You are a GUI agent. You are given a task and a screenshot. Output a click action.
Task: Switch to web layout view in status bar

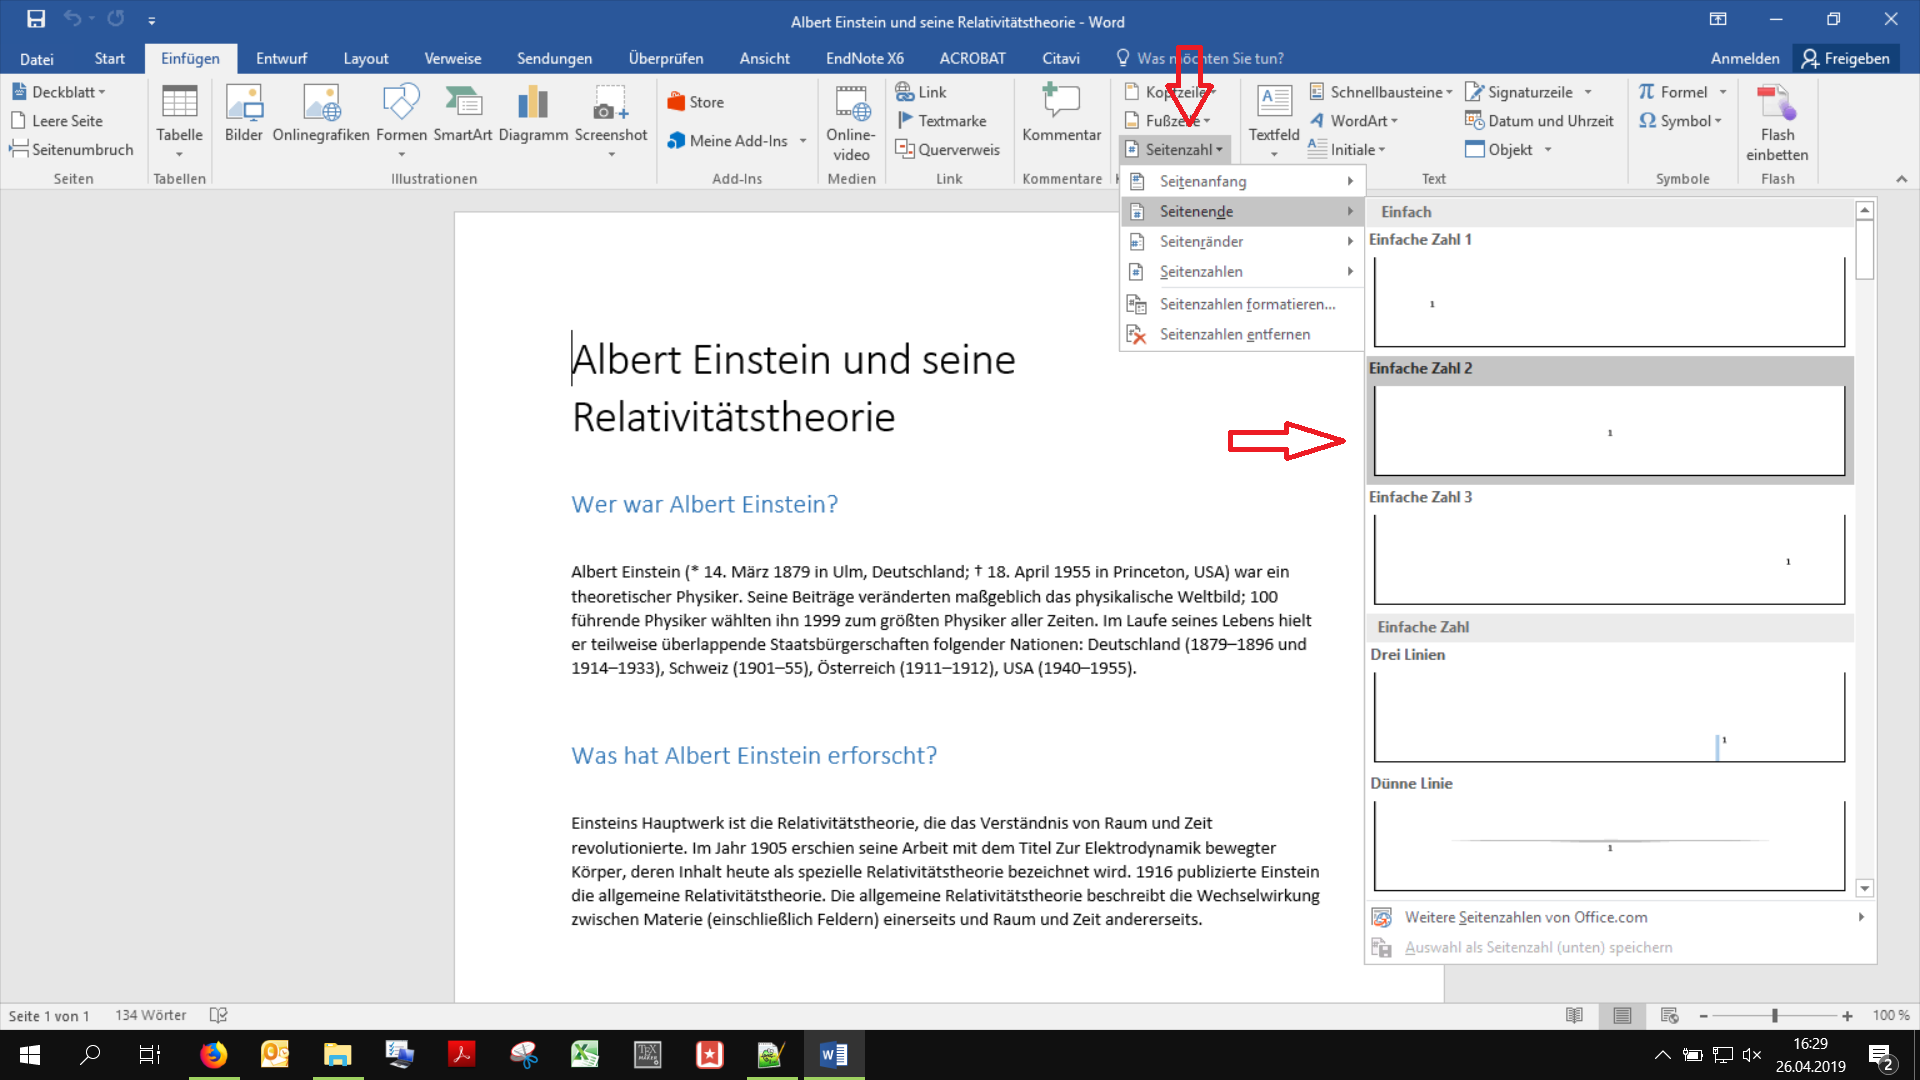(1669, 1015)
